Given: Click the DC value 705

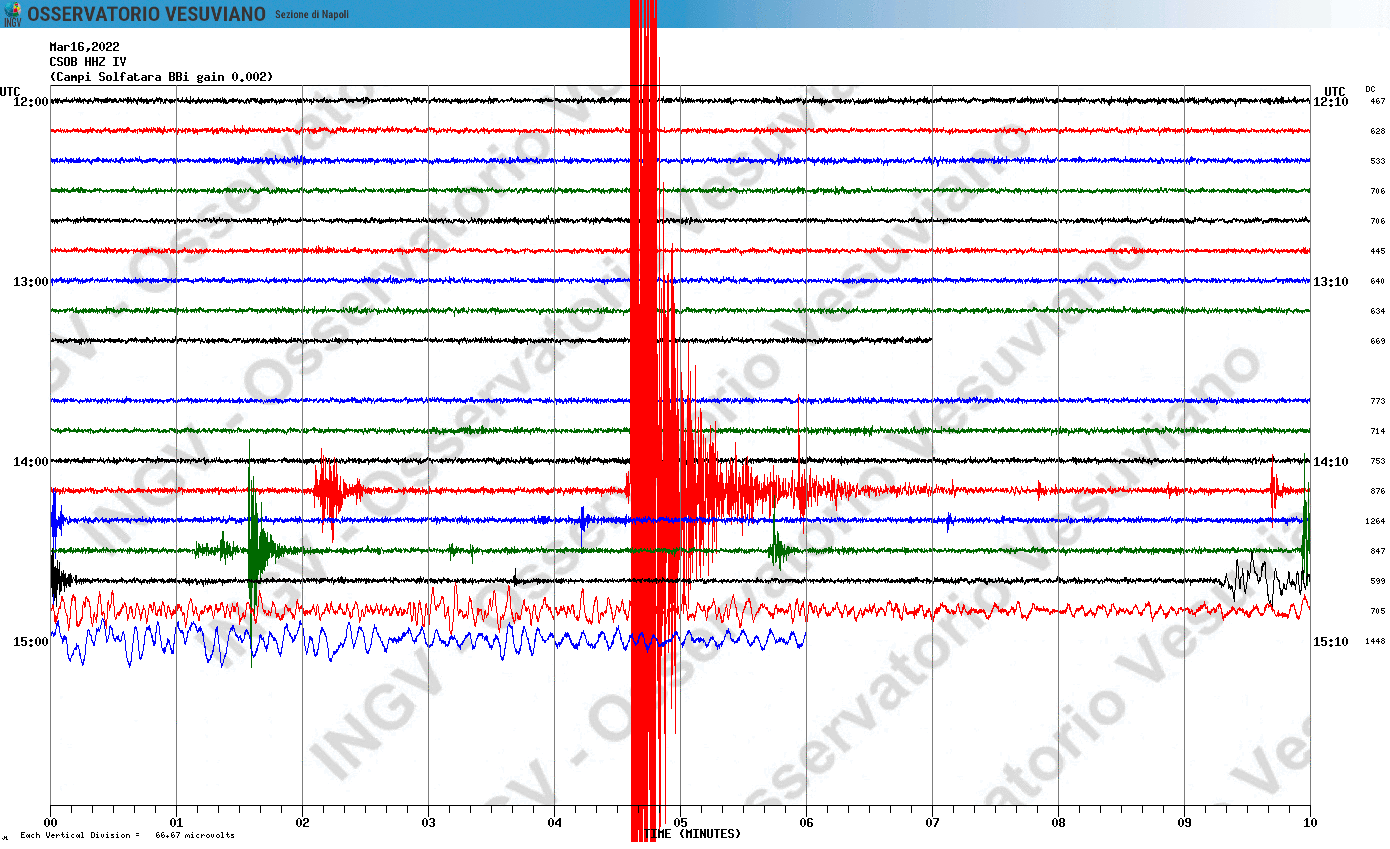Looking at the screenshot, I should (x=1377, y=611).
